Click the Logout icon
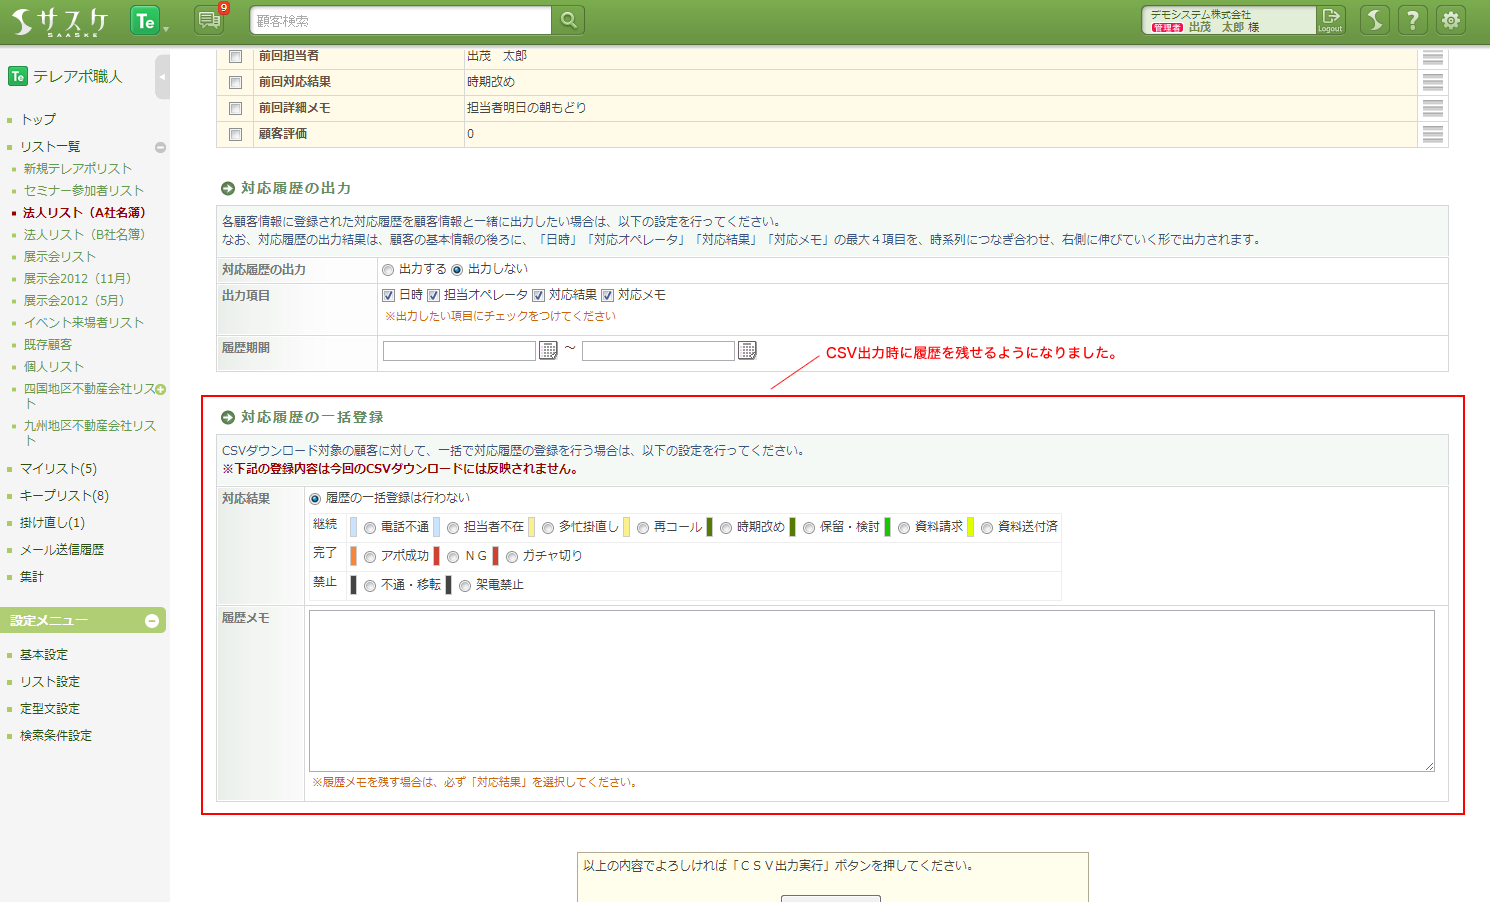The width and height of the screenshot is (1490, 902). (x=1330, y=20)
